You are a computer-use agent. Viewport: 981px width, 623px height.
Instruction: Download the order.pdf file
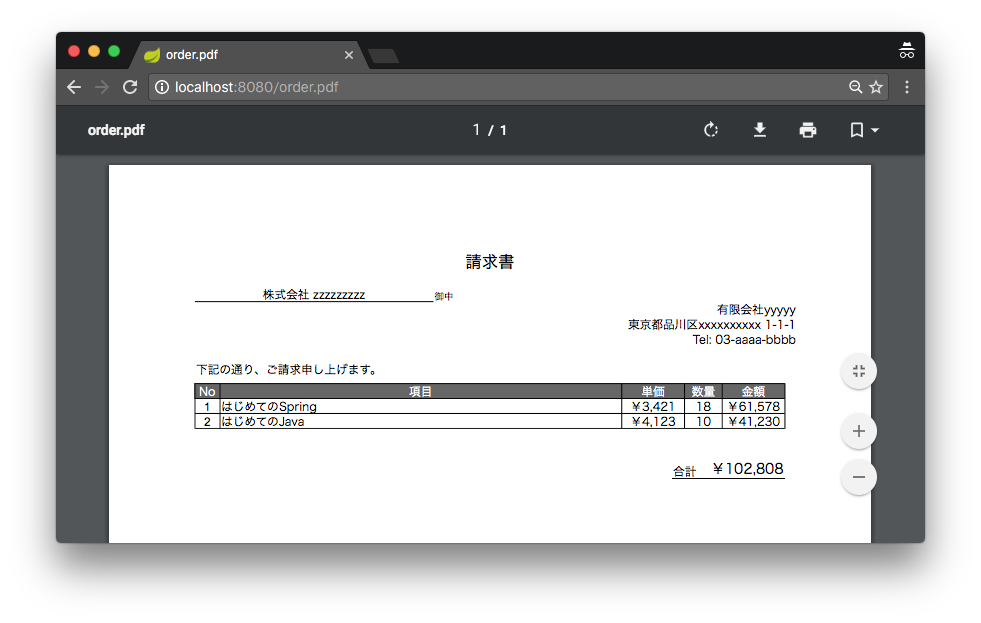[x=760, y=130]
